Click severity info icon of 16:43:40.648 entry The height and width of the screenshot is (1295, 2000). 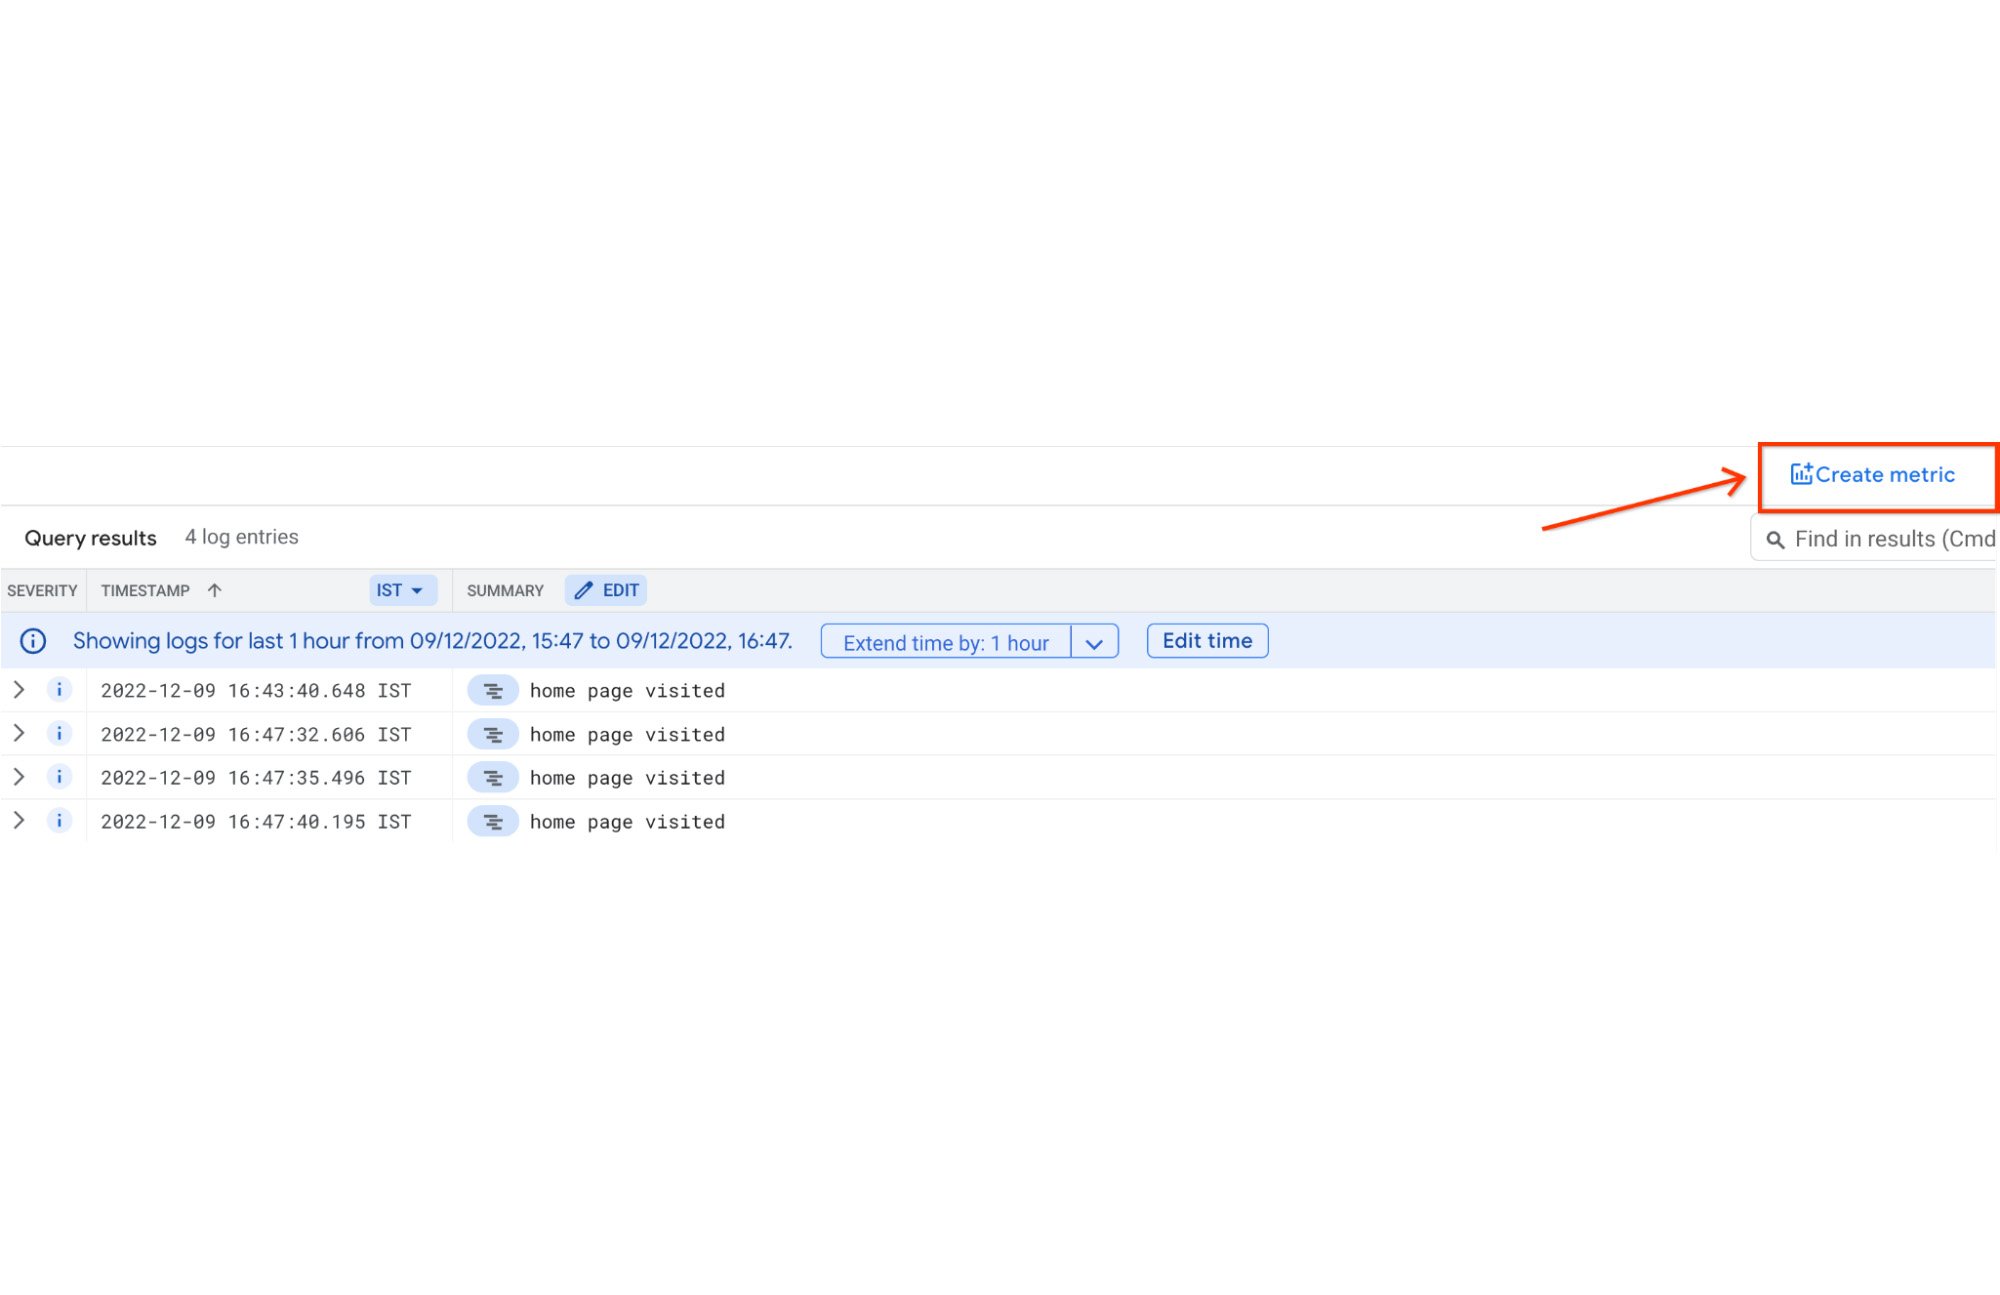pyautogui.click(x=59, y=690)
